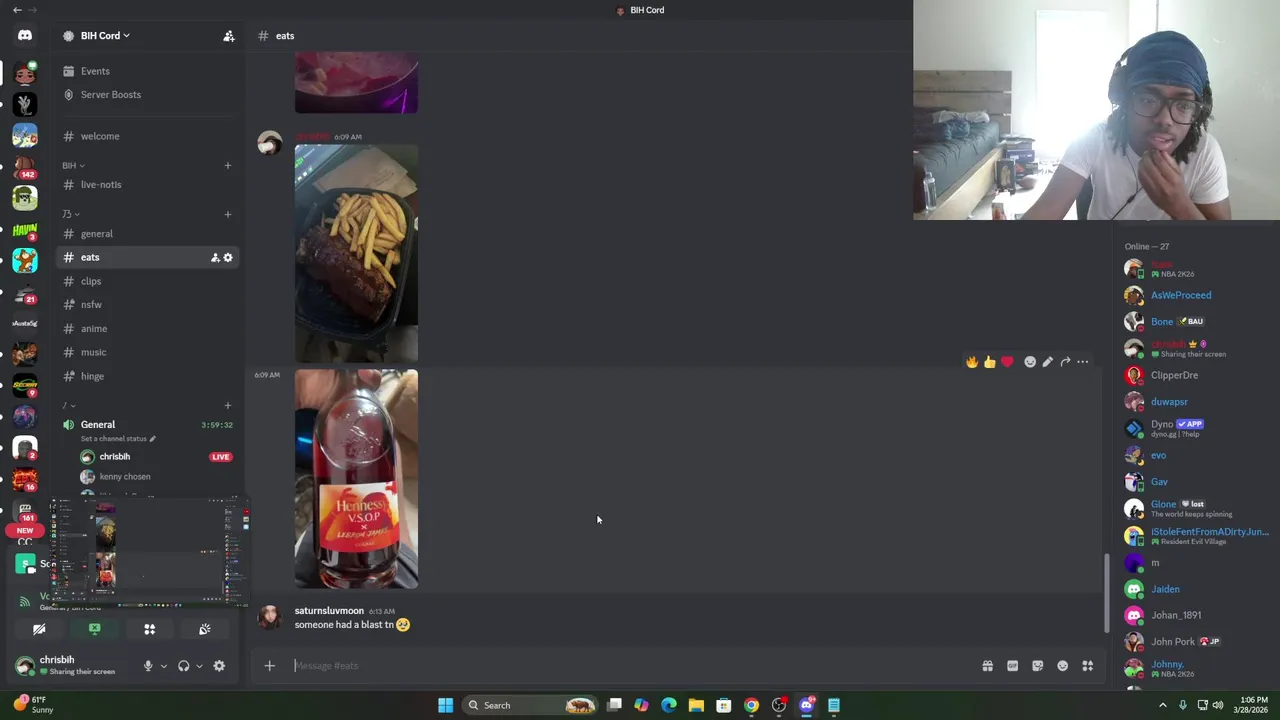This screenshot has width=1280, height=720.
Task: Edit channel status pencil icon
Action: click(152, 439)
